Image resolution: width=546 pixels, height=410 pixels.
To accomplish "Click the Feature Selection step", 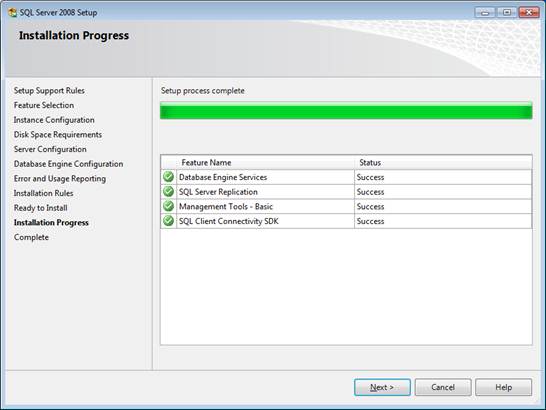I will coord(44,105).
